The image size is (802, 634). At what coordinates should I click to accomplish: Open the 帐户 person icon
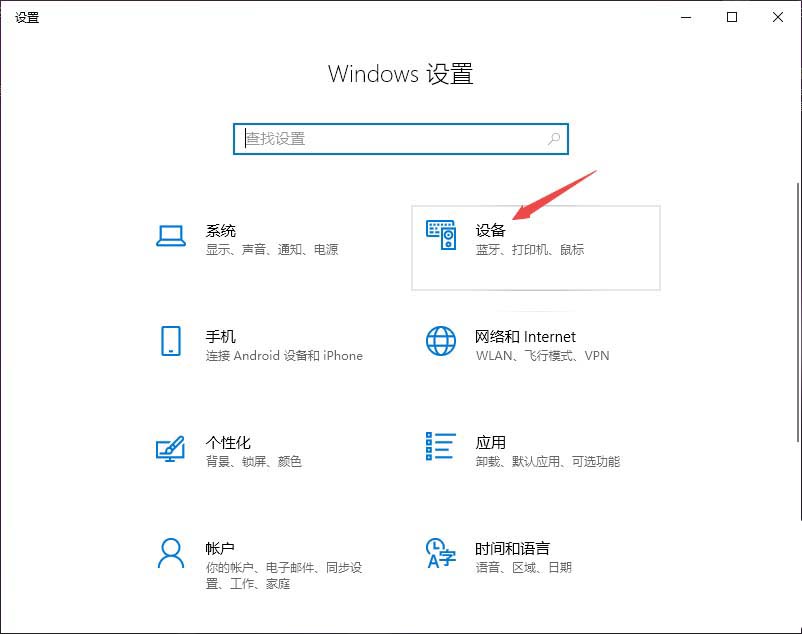pos(171,553)
